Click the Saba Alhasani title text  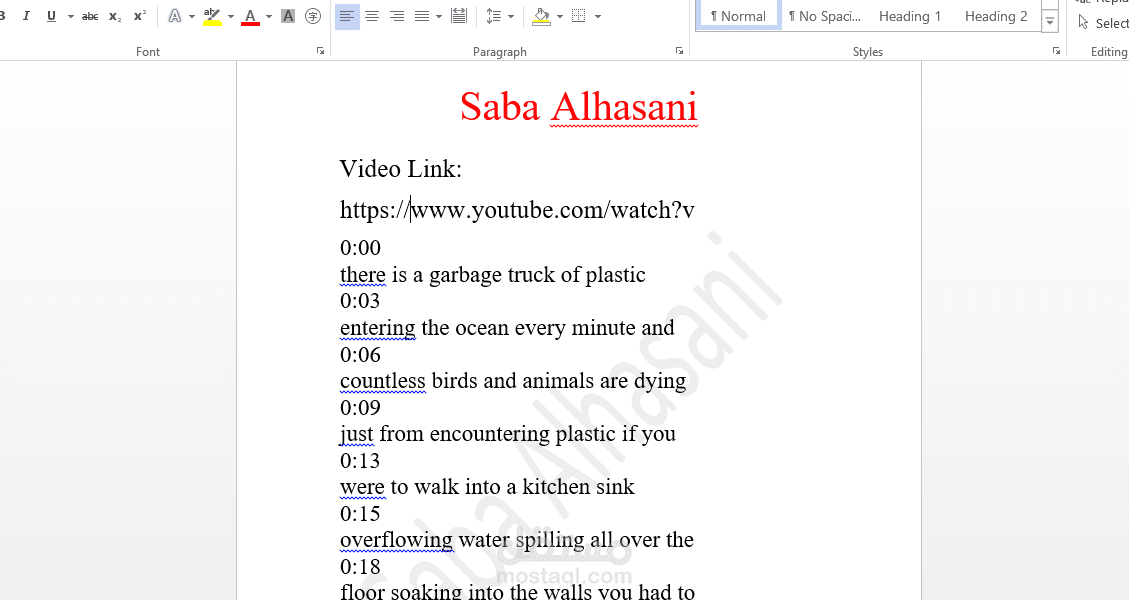pos(579,107)
